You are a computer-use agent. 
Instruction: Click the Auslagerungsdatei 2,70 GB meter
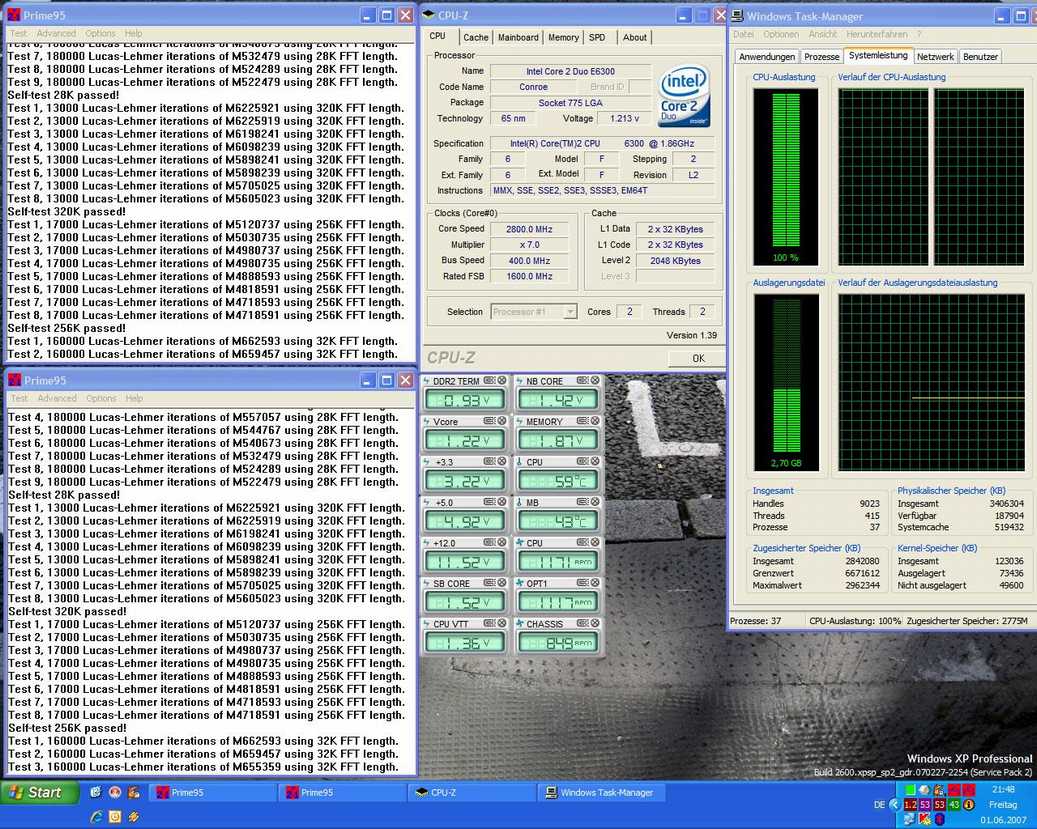coord(786,382)
